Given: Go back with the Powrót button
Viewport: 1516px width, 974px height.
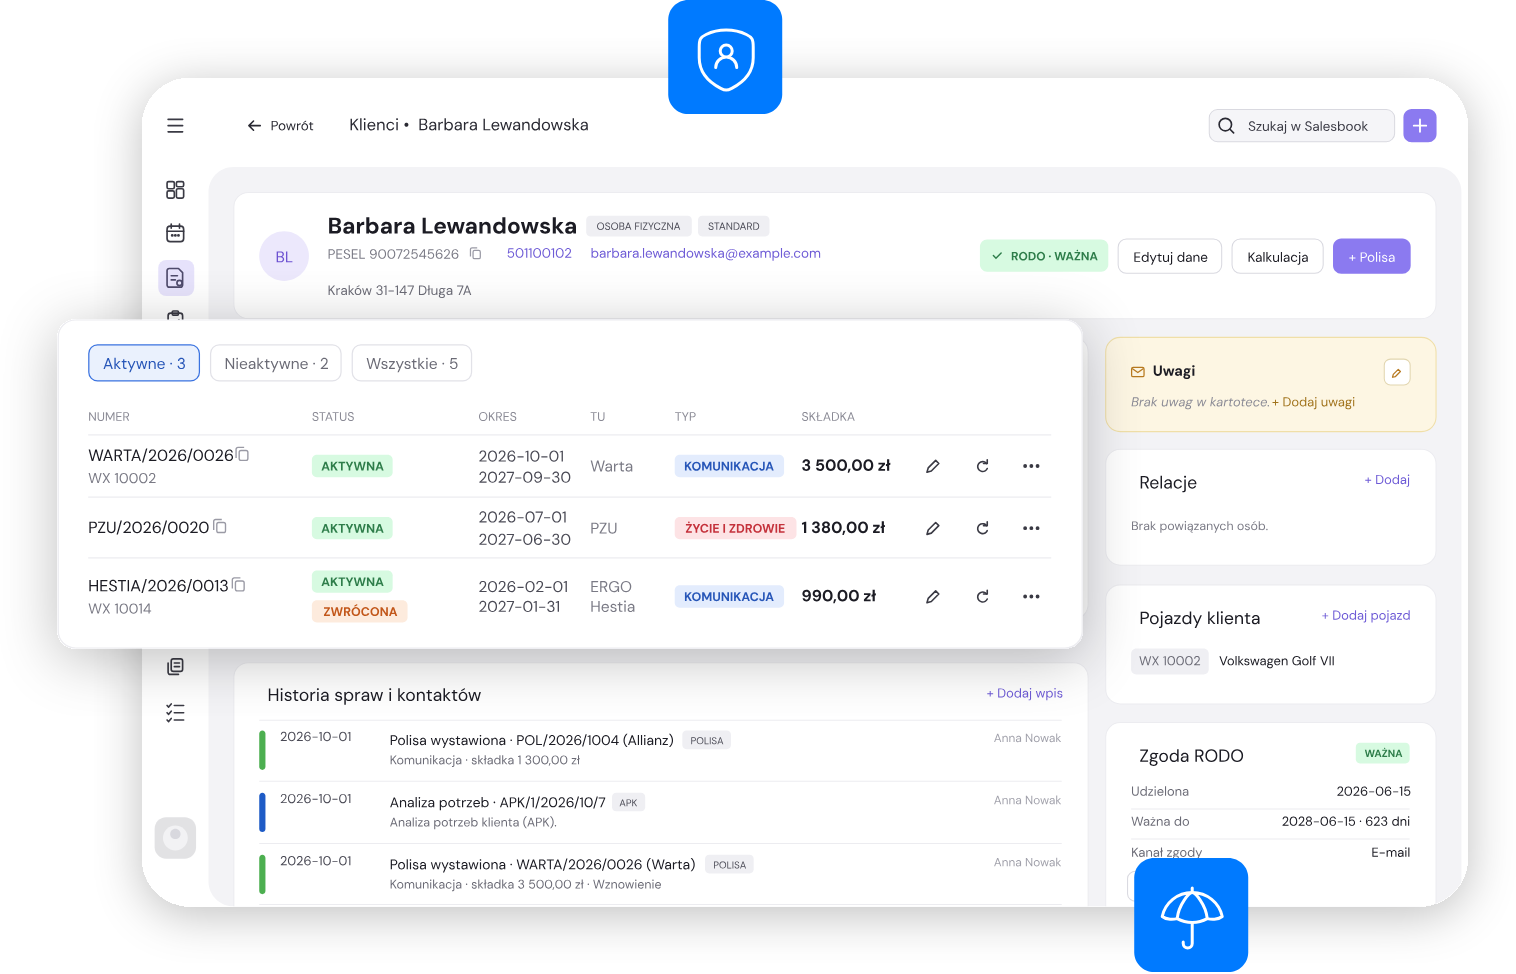Looking at the screenshot, I should (280, 126).
